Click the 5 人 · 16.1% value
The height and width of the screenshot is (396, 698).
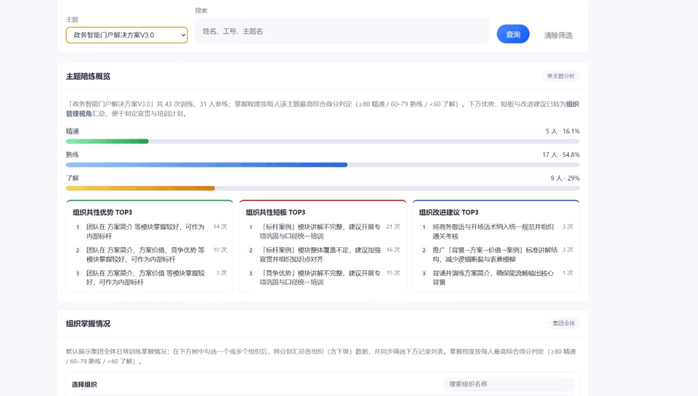pos(563,132)
